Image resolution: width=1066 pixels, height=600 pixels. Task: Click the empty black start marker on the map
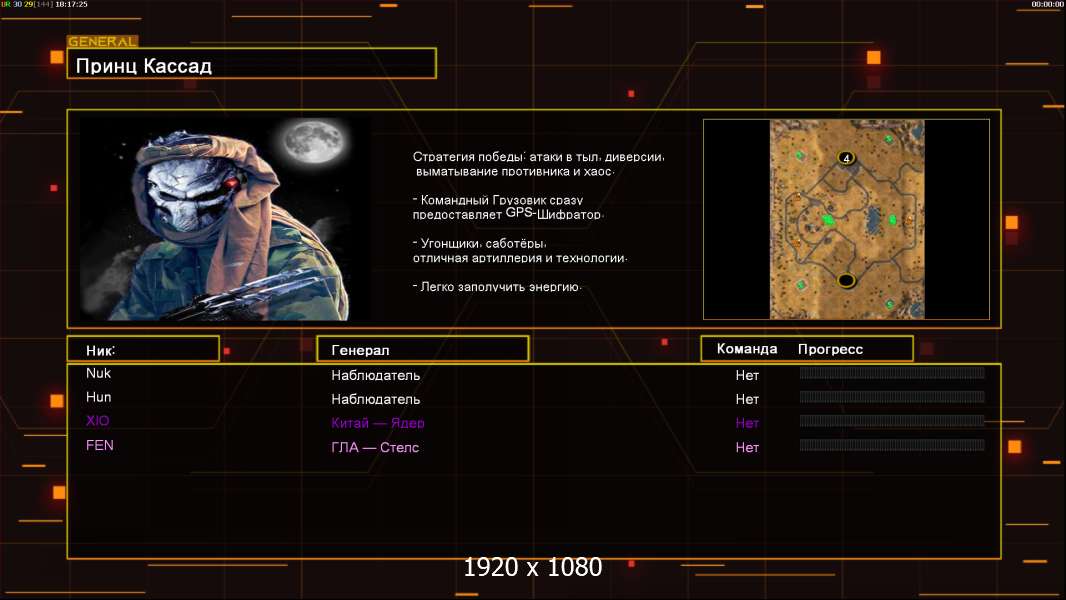[846, 280]
